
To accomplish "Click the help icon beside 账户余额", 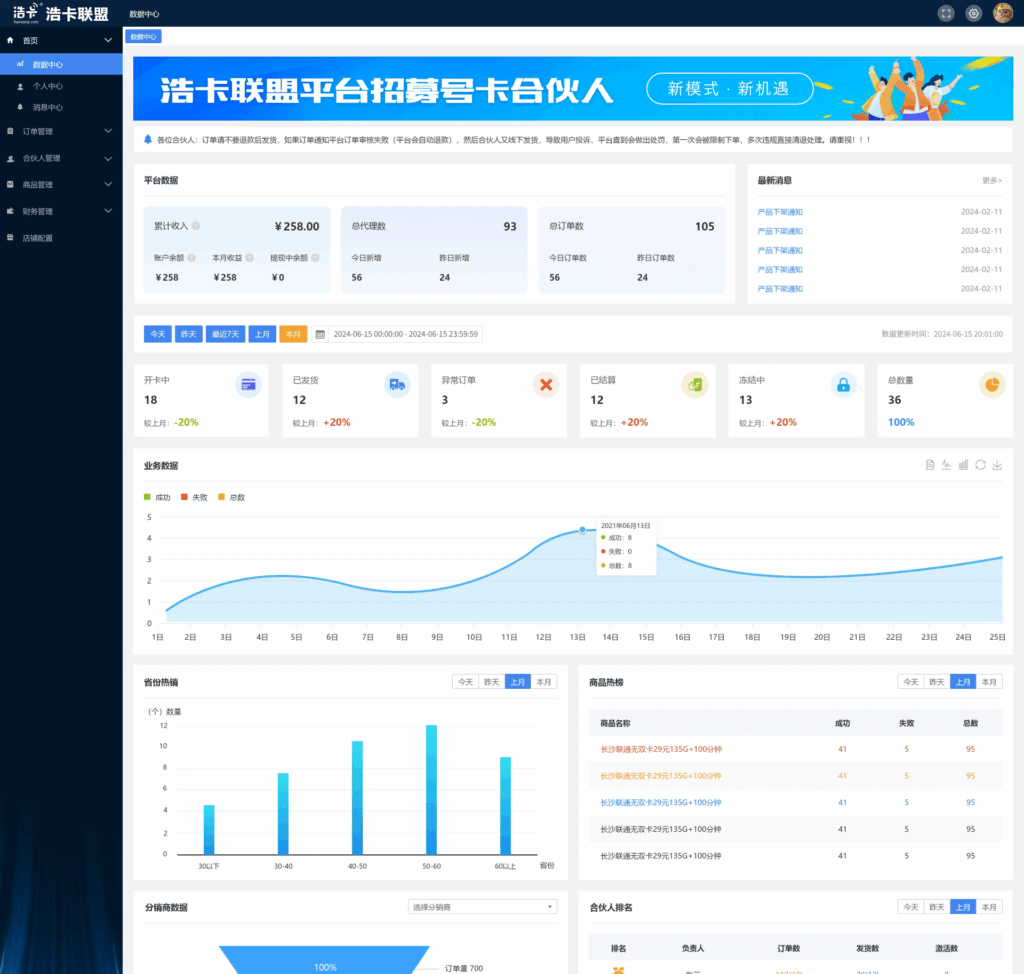I will point(191,258).
